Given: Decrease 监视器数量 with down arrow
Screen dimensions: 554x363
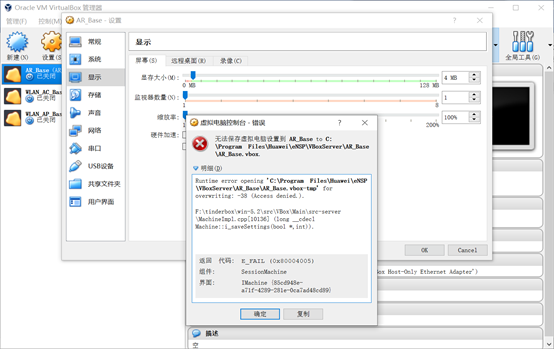Looking at the screenshot, I should click(x=474, y=100).
